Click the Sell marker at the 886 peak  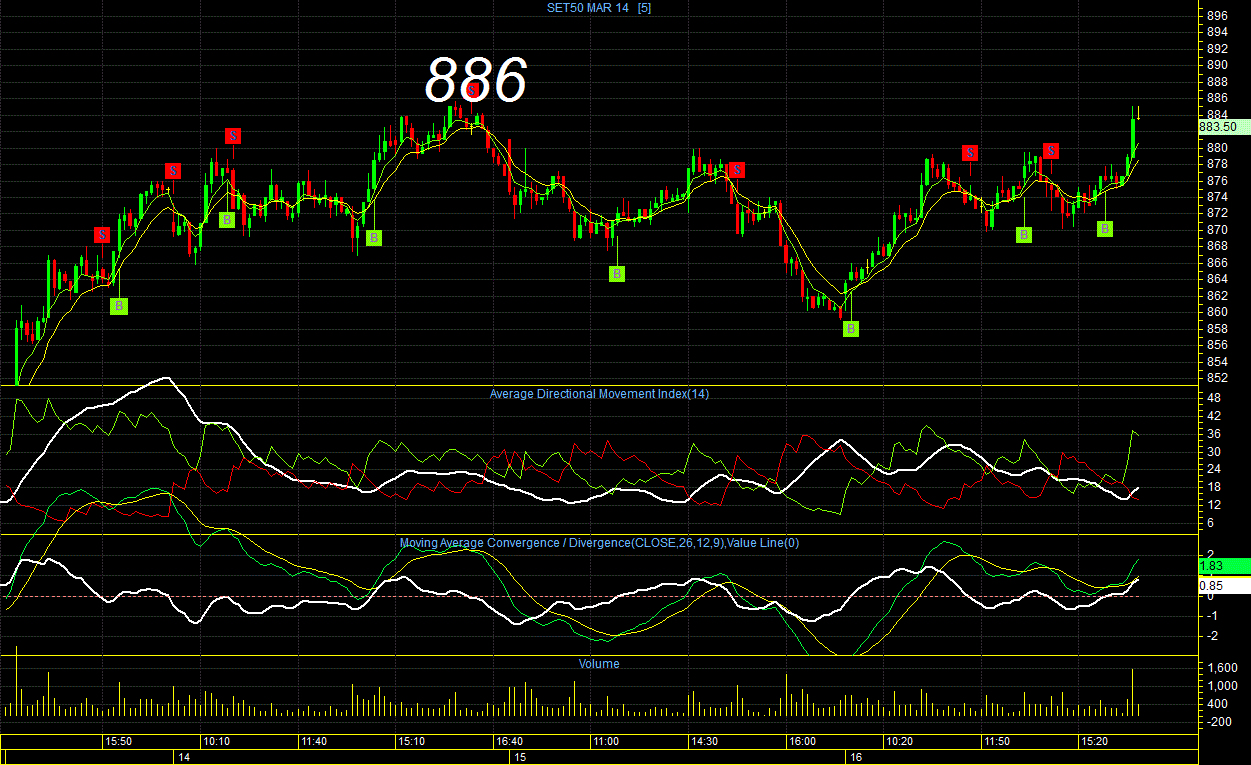(x=472, y=91)
